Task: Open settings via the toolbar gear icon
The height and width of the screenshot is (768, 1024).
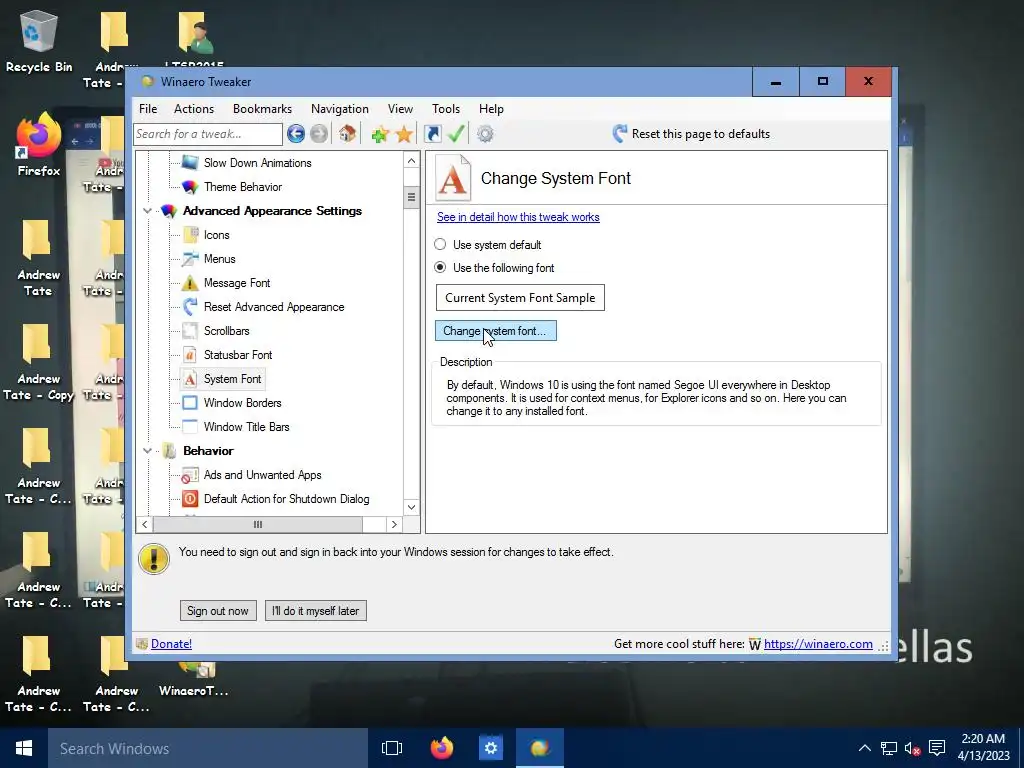Action: coord(485,134)
